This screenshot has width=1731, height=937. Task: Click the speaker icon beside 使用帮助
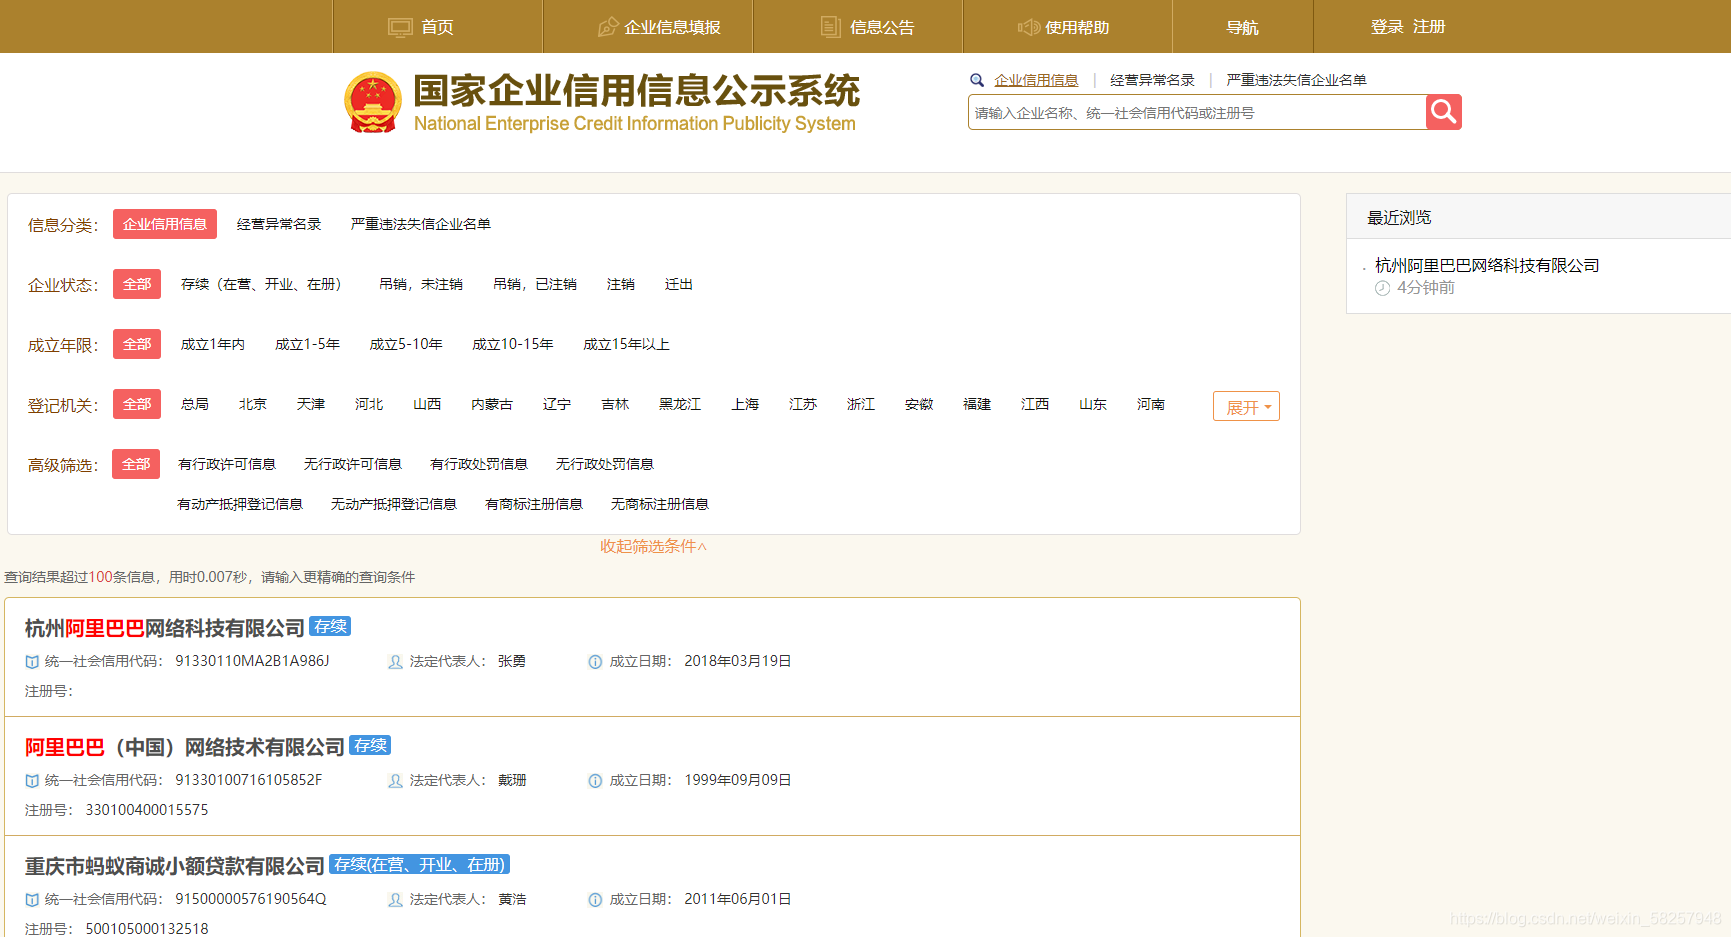[1029, 27]
